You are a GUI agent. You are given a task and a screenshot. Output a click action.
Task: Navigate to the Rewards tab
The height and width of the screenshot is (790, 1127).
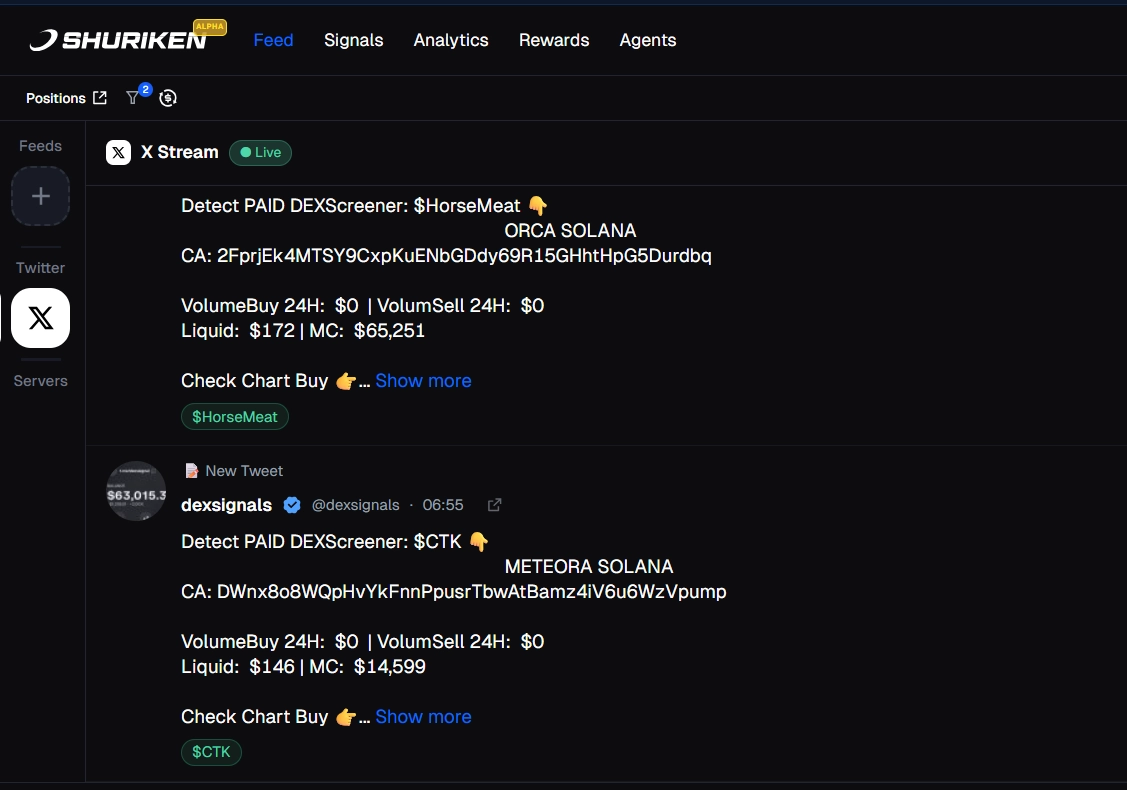point(554,40)
